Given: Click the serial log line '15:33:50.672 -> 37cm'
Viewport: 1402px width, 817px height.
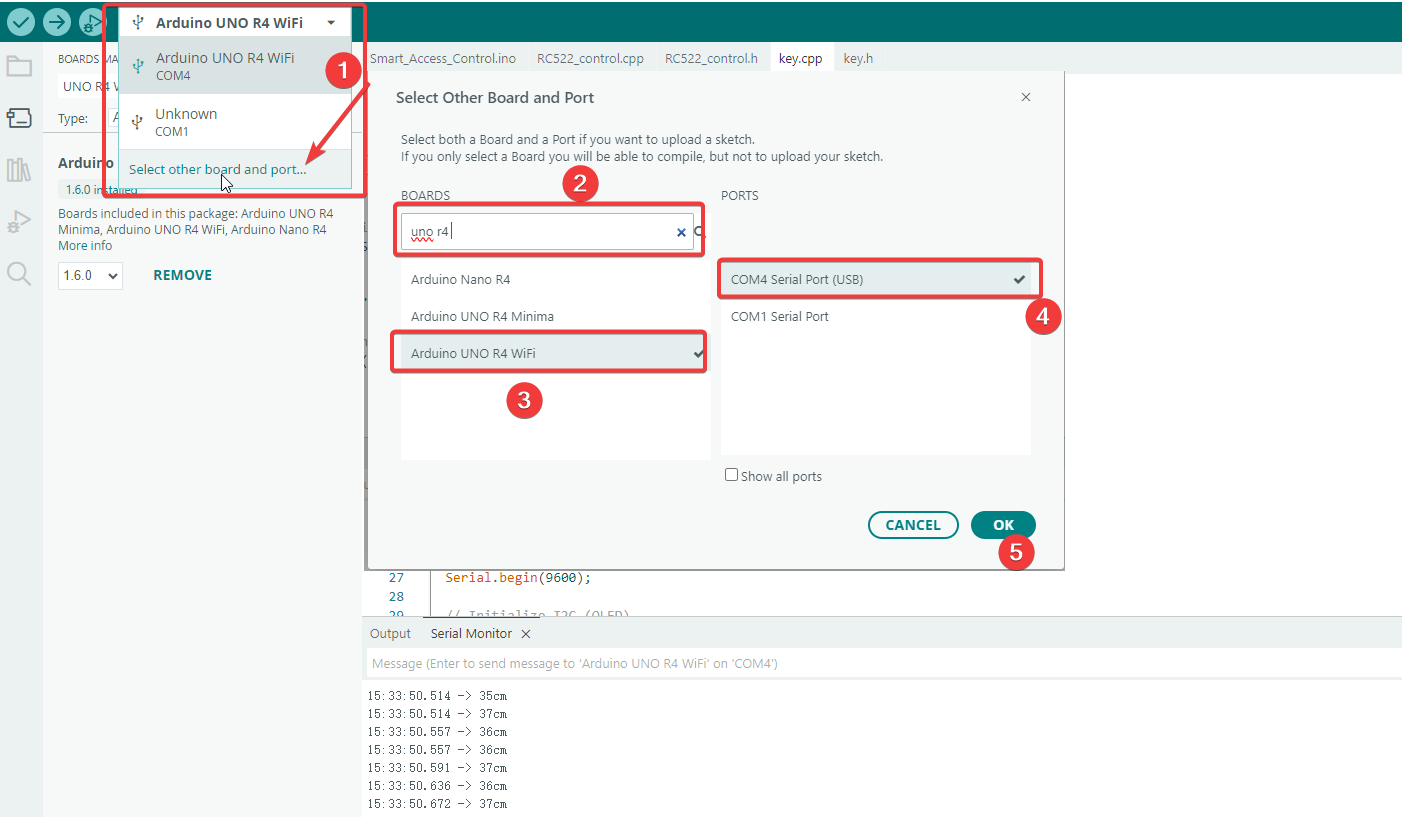Looking at the screenshot, I should pyautogui.click(x=437, y=804).
